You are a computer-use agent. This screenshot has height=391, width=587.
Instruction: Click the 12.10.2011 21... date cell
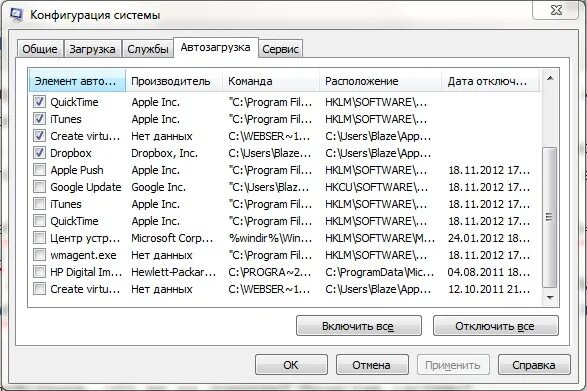pos(489,289)
